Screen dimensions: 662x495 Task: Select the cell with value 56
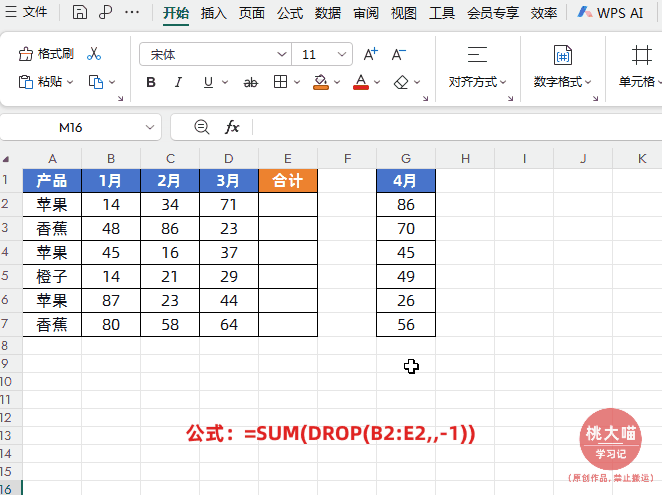406,324
